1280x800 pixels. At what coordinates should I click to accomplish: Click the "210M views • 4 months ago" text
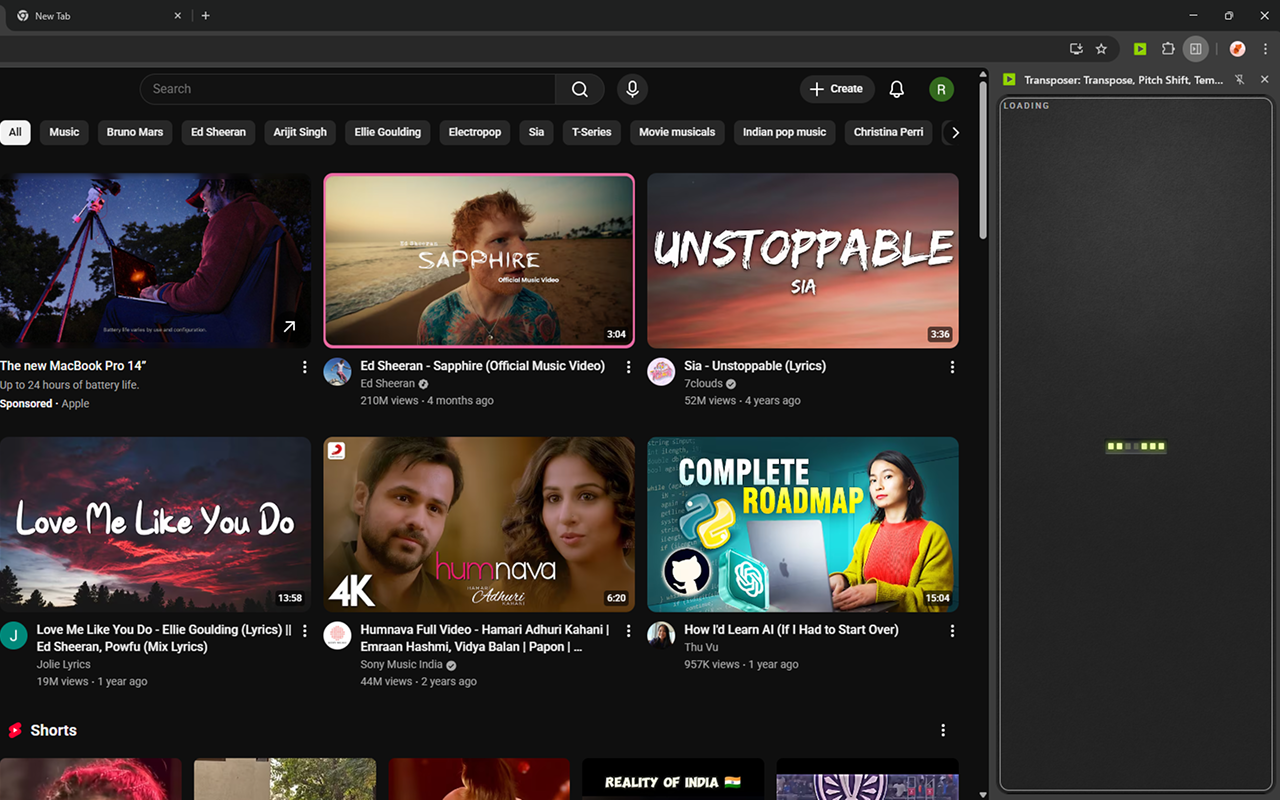tap(427, 401)
